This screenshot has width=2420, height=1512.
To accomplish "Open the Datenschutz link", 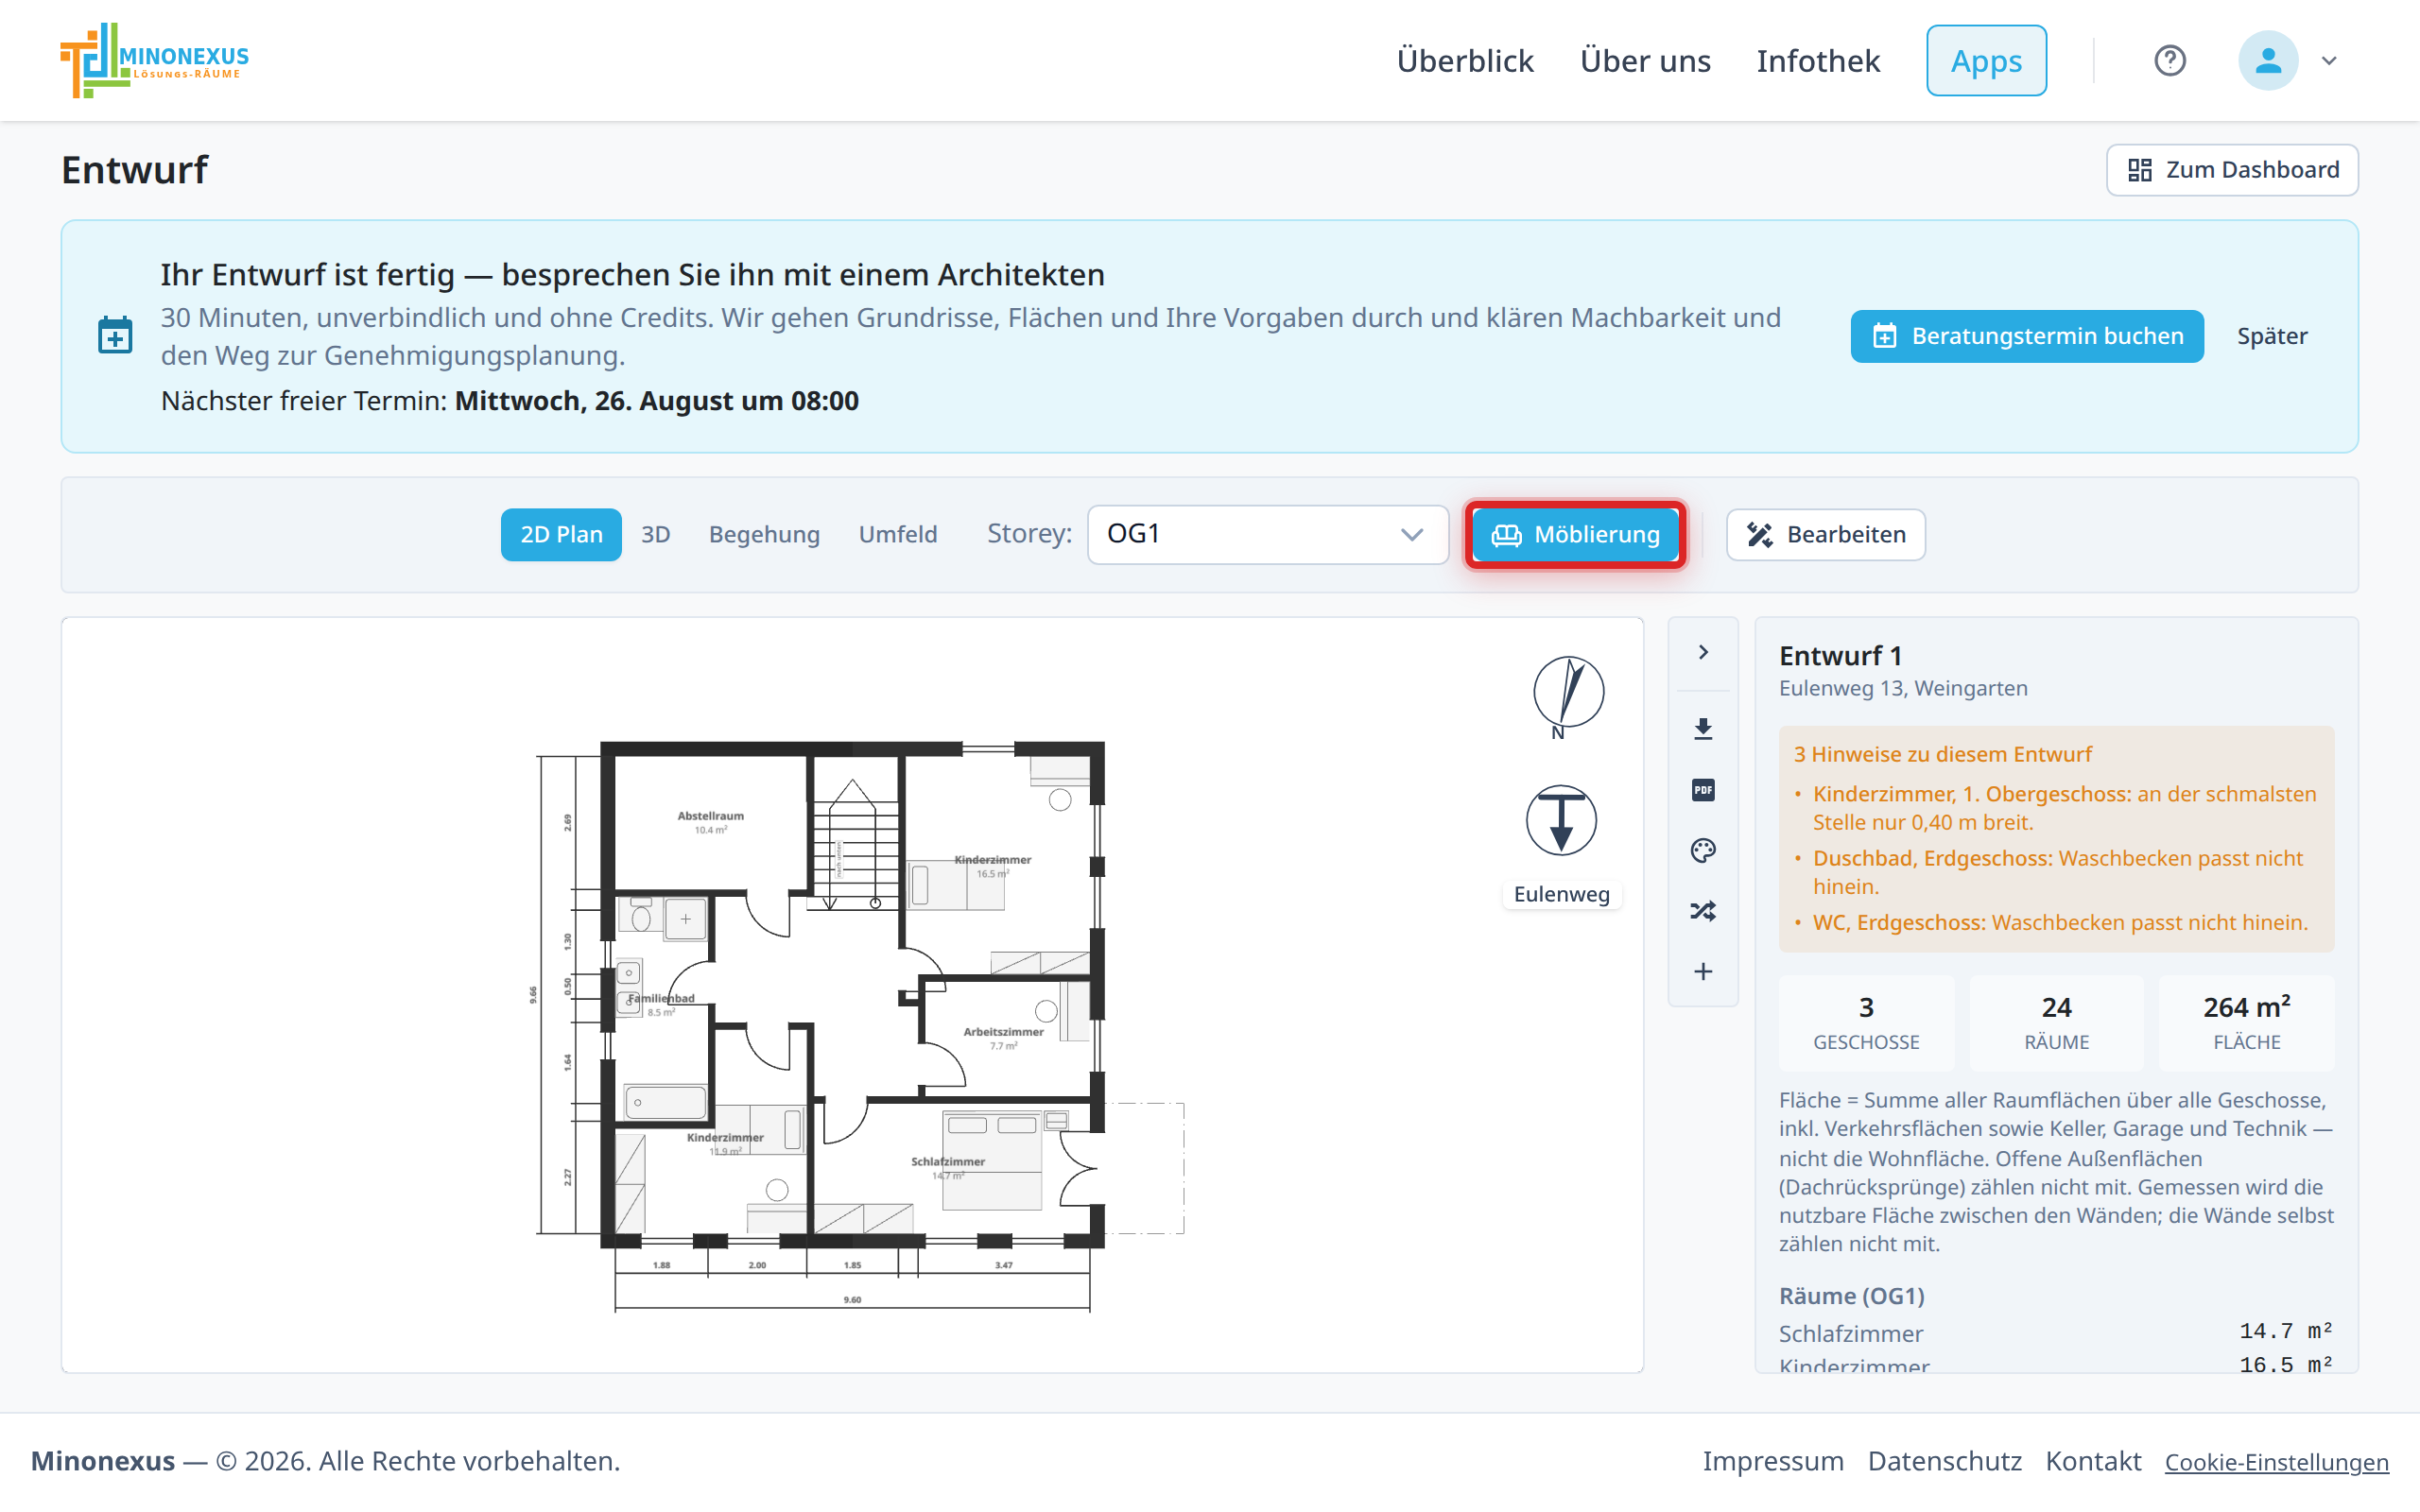I will point(1944,1461).
